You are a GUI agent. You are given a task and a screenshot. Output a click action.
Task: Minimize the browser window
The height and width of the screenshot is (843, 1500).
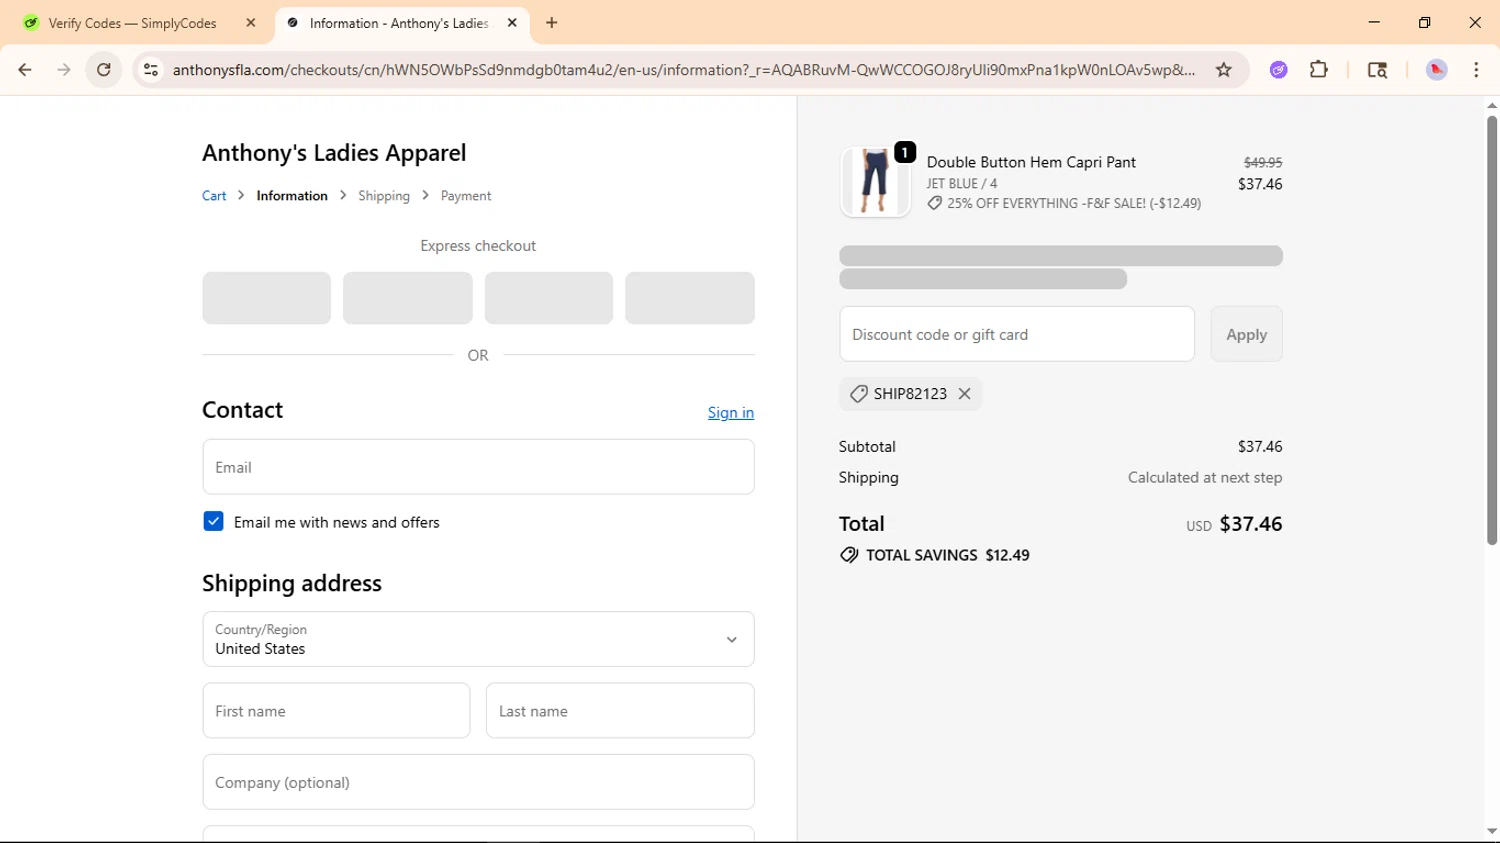[x=1374, y=23]
